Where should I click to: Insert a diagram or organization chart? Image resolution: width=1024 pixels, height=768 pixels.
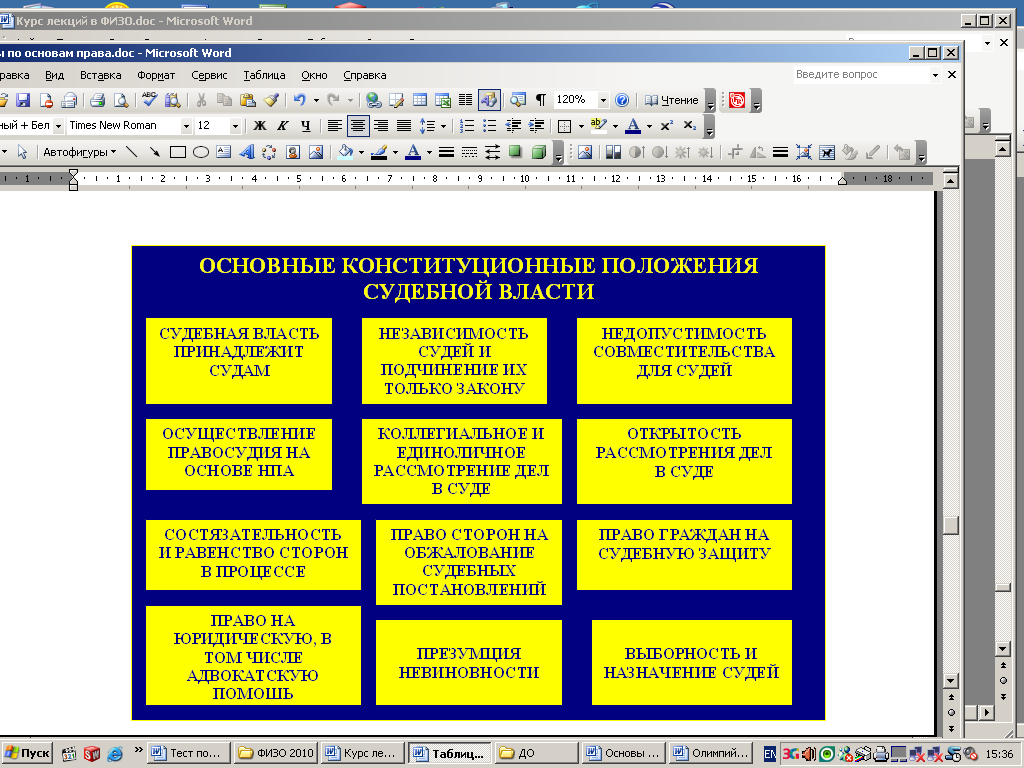269,152
